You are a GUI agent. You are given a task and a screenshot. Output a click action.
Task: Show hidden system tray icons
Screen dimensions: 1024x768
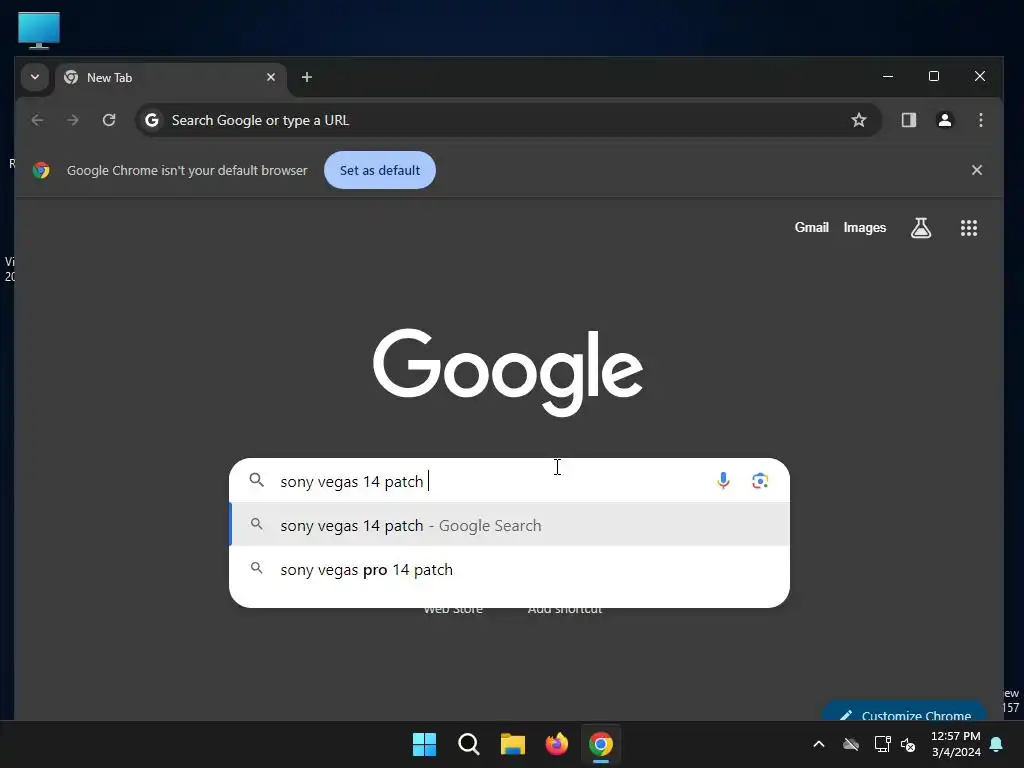pyautogui.click(x=818, y=744)
